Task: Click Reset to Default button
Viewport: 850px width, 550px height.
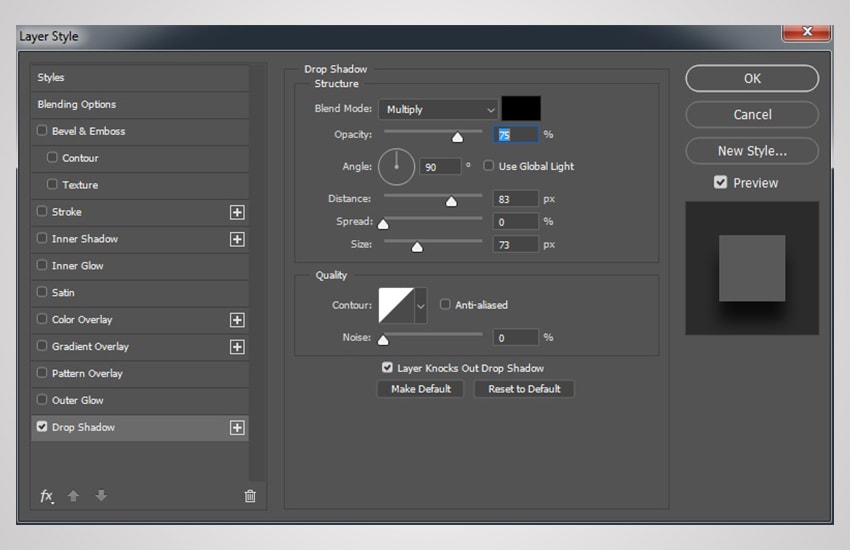Action: (x=524, y=389)
